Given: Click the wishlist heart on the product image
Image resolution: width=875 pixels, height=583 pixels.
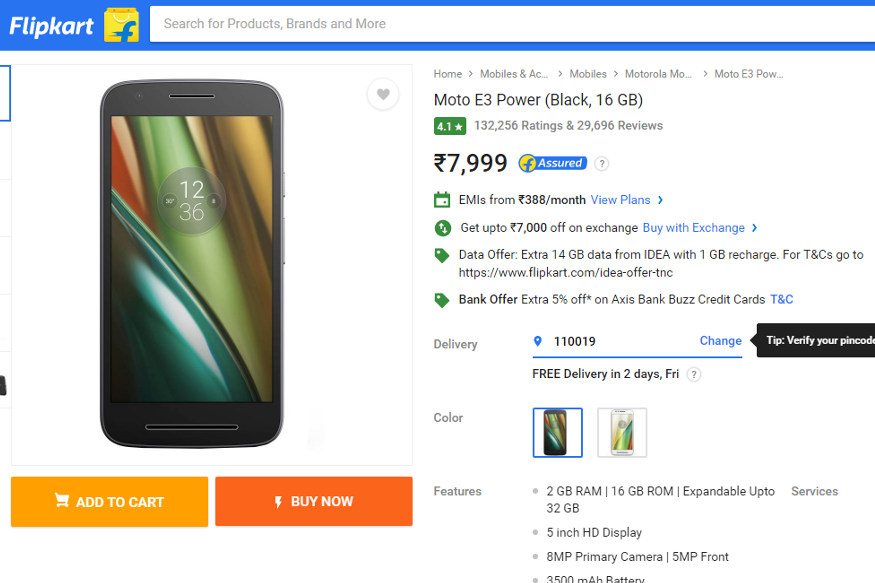Looking at the screenshot, I should coord(383,94).
